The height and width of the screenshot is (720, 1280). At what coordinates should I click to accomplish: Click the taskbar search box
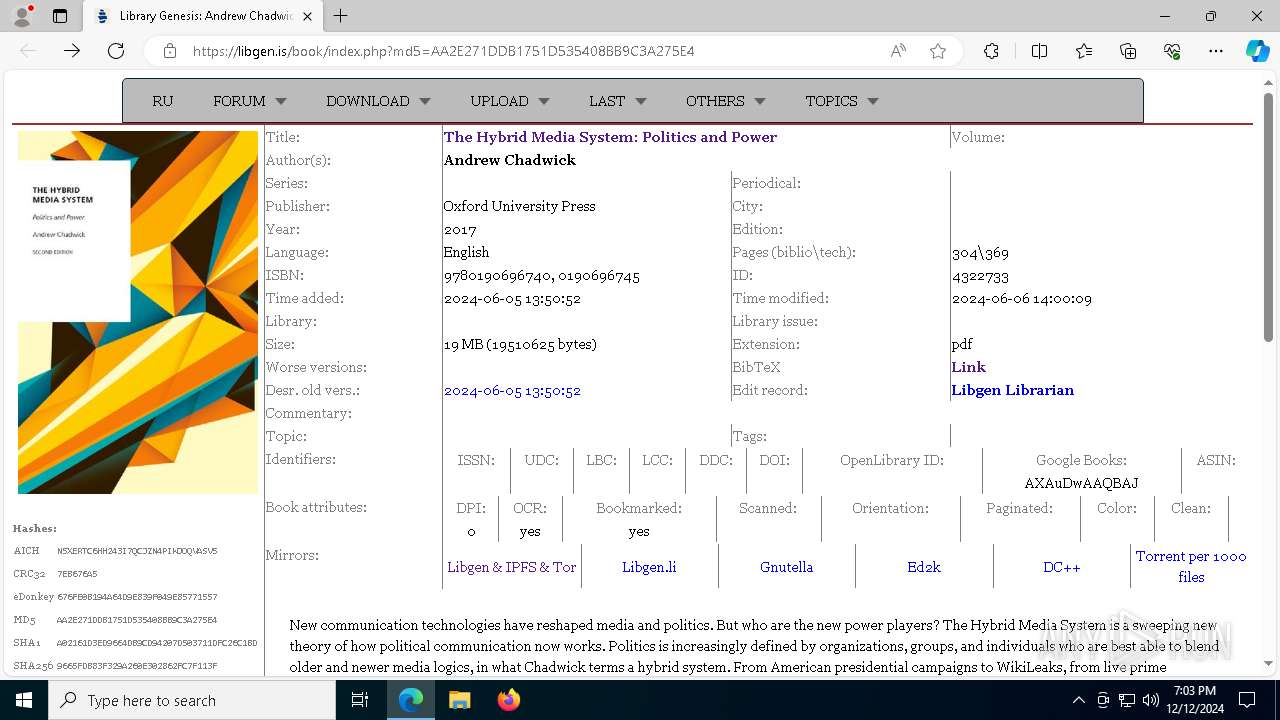pos(192,700)
